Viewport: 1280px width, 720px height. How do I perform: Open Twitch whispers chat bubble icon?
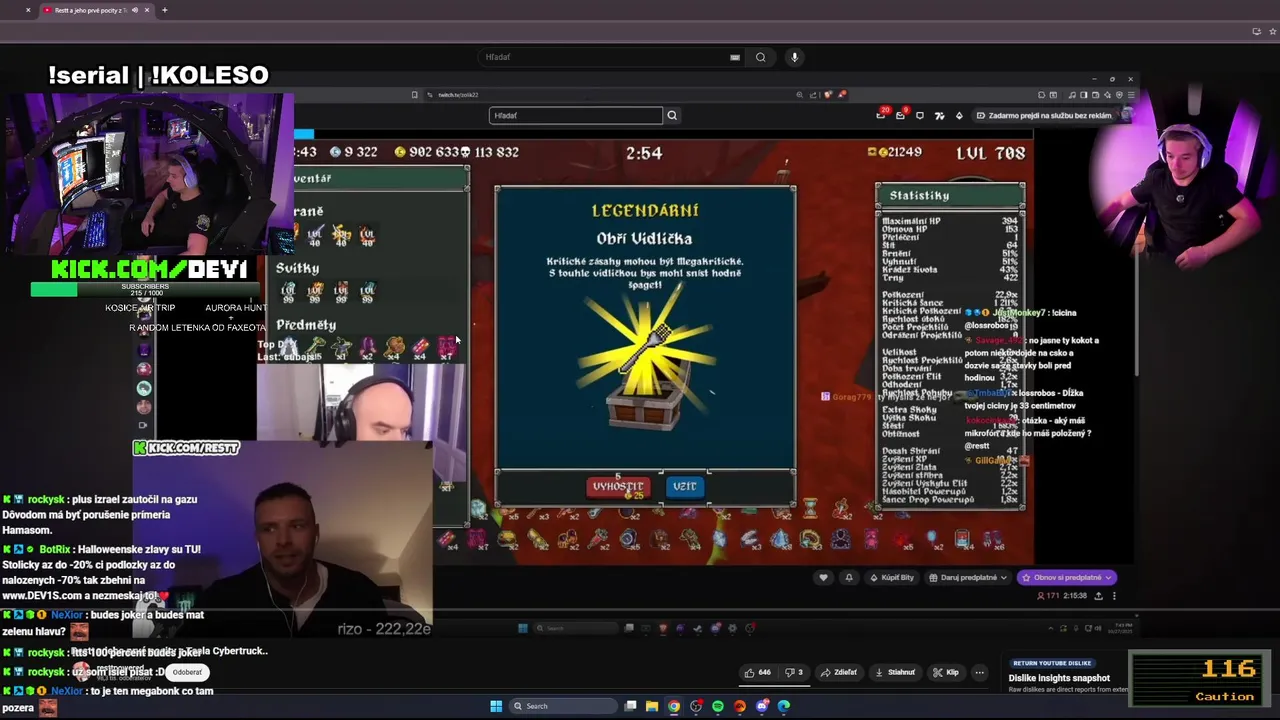(920, 115)
